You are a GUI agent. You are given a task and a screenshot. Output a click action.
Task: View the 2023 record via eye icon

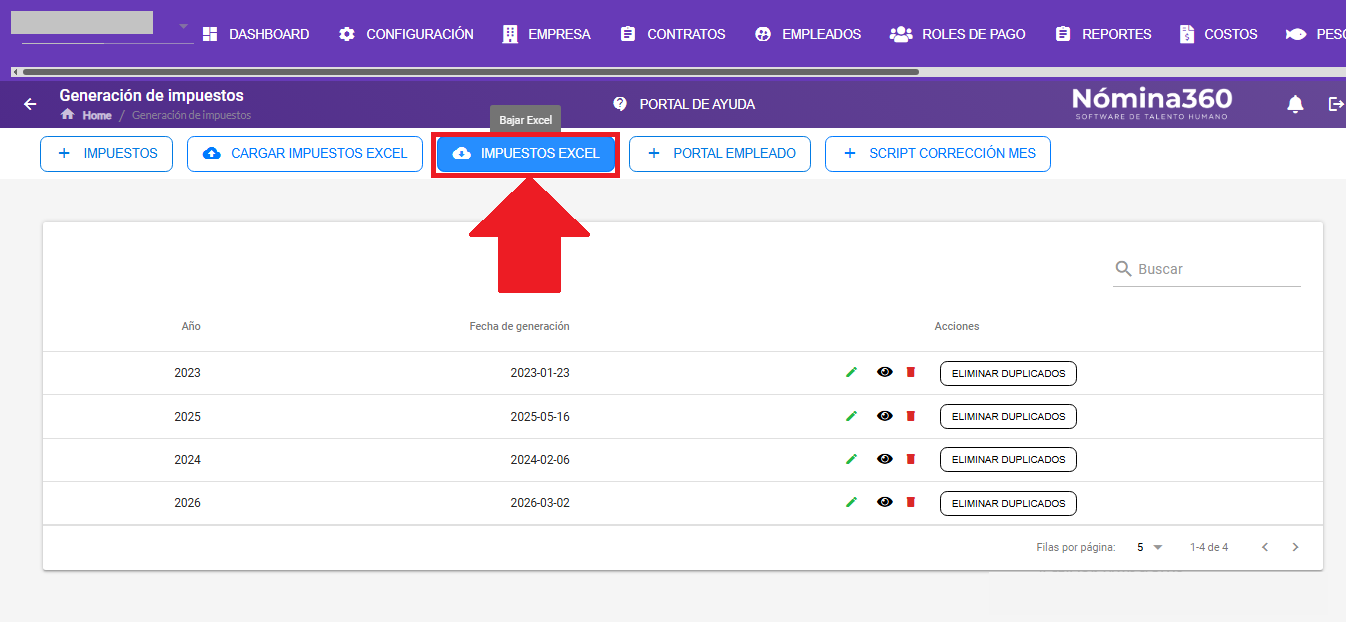tap(885, 372)
